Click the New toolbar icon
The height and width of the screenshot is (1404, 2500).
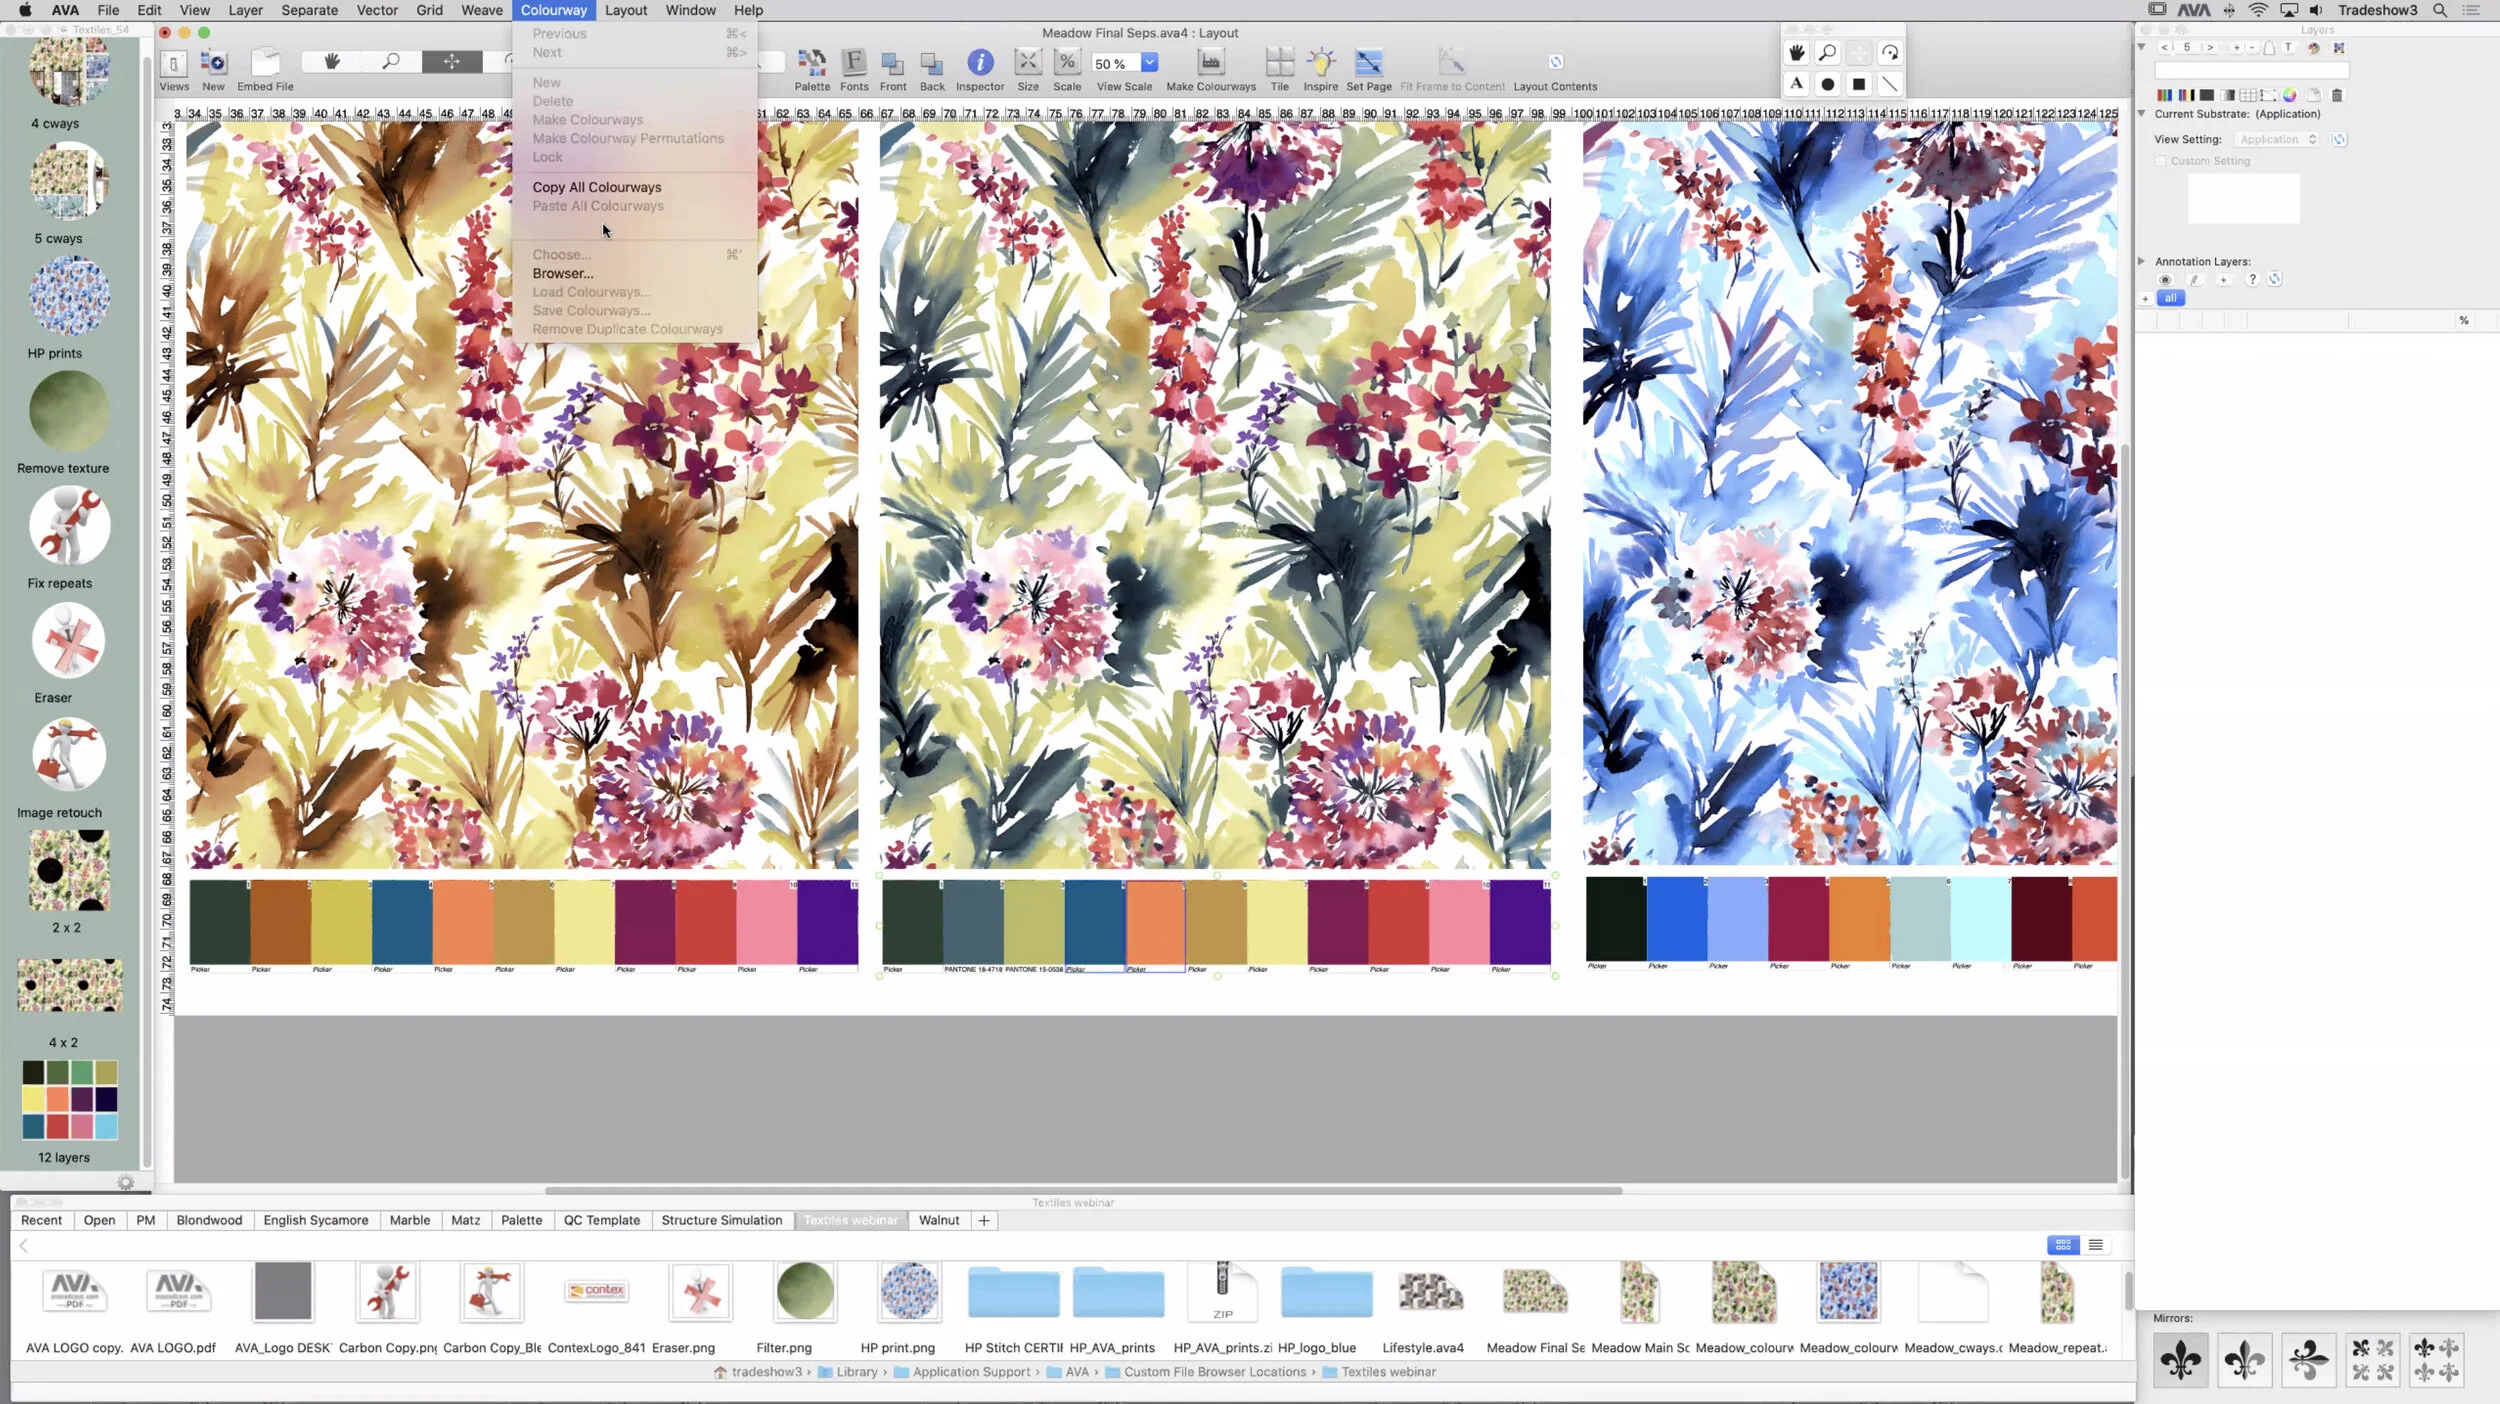[x=213, y=64]
